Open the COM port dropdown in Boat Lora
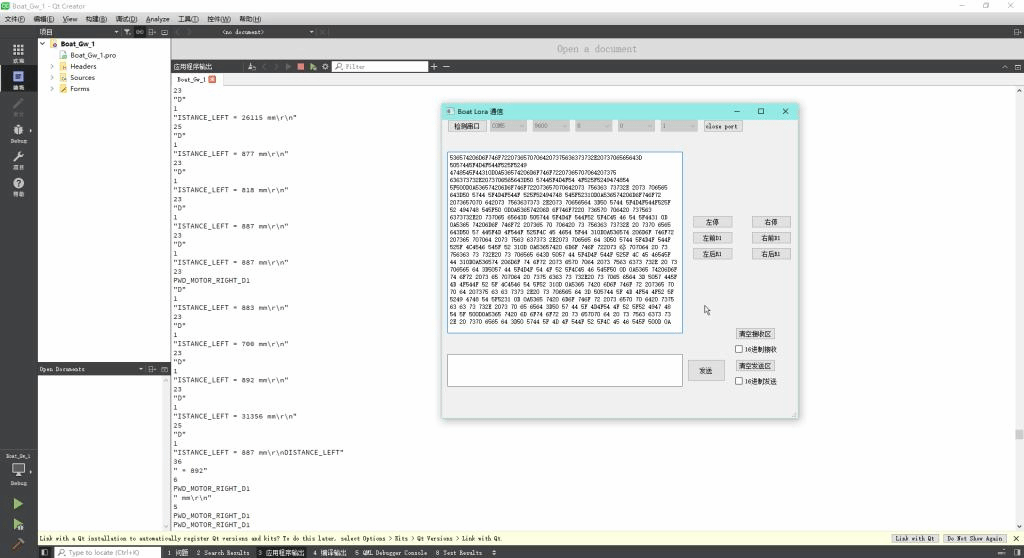The width and height of the screenshot is (1024, 558). click(508, 126)
